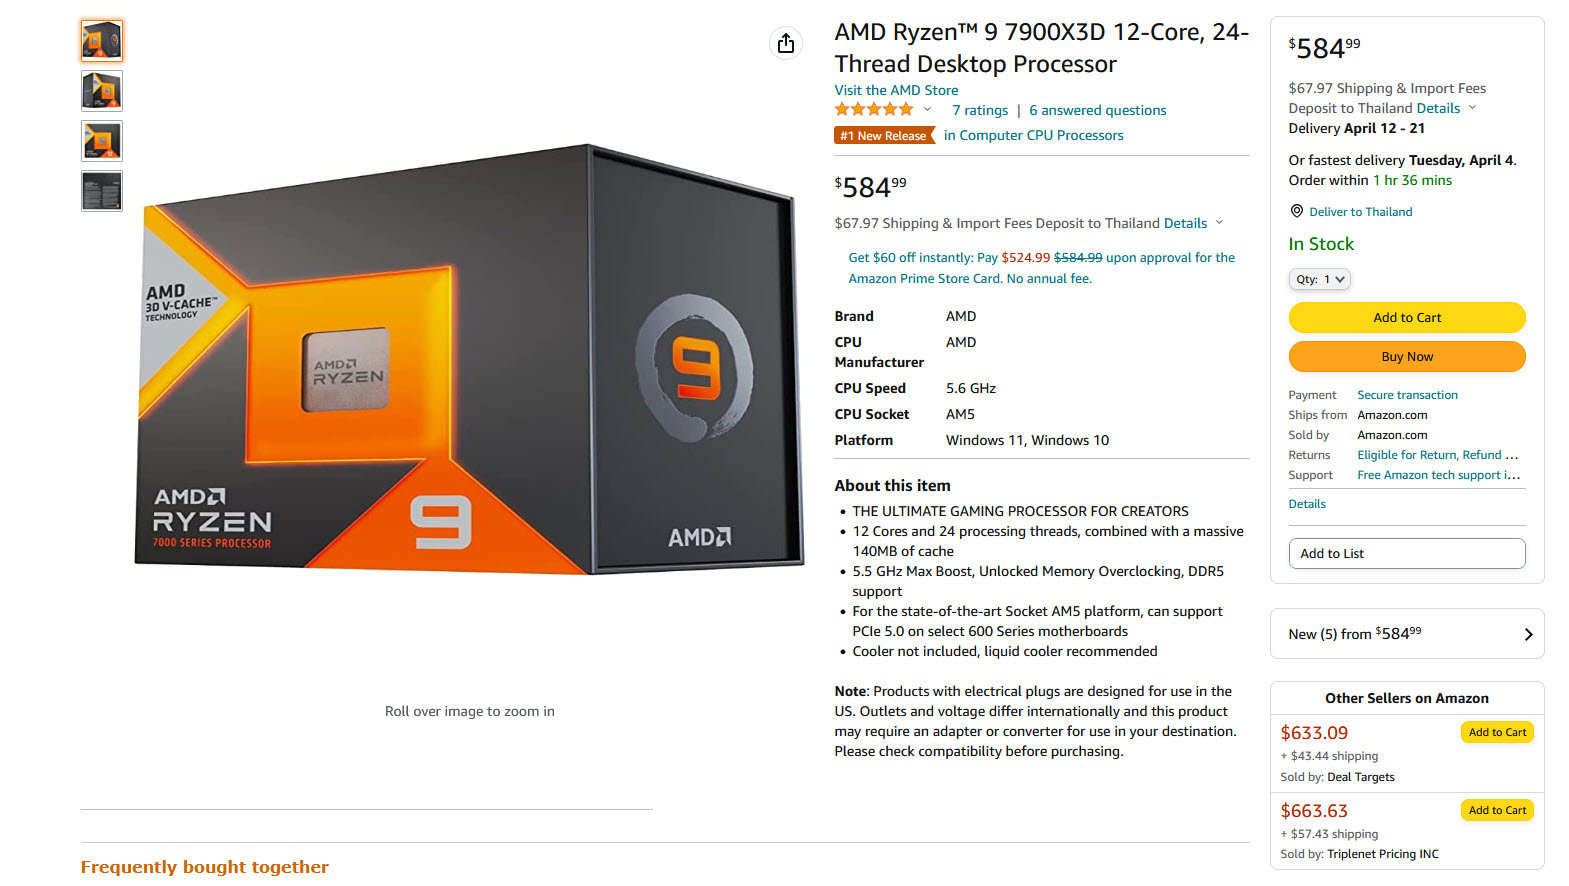Select the first product thumbnail image
1569x886 pixels.
coord(102,41)
